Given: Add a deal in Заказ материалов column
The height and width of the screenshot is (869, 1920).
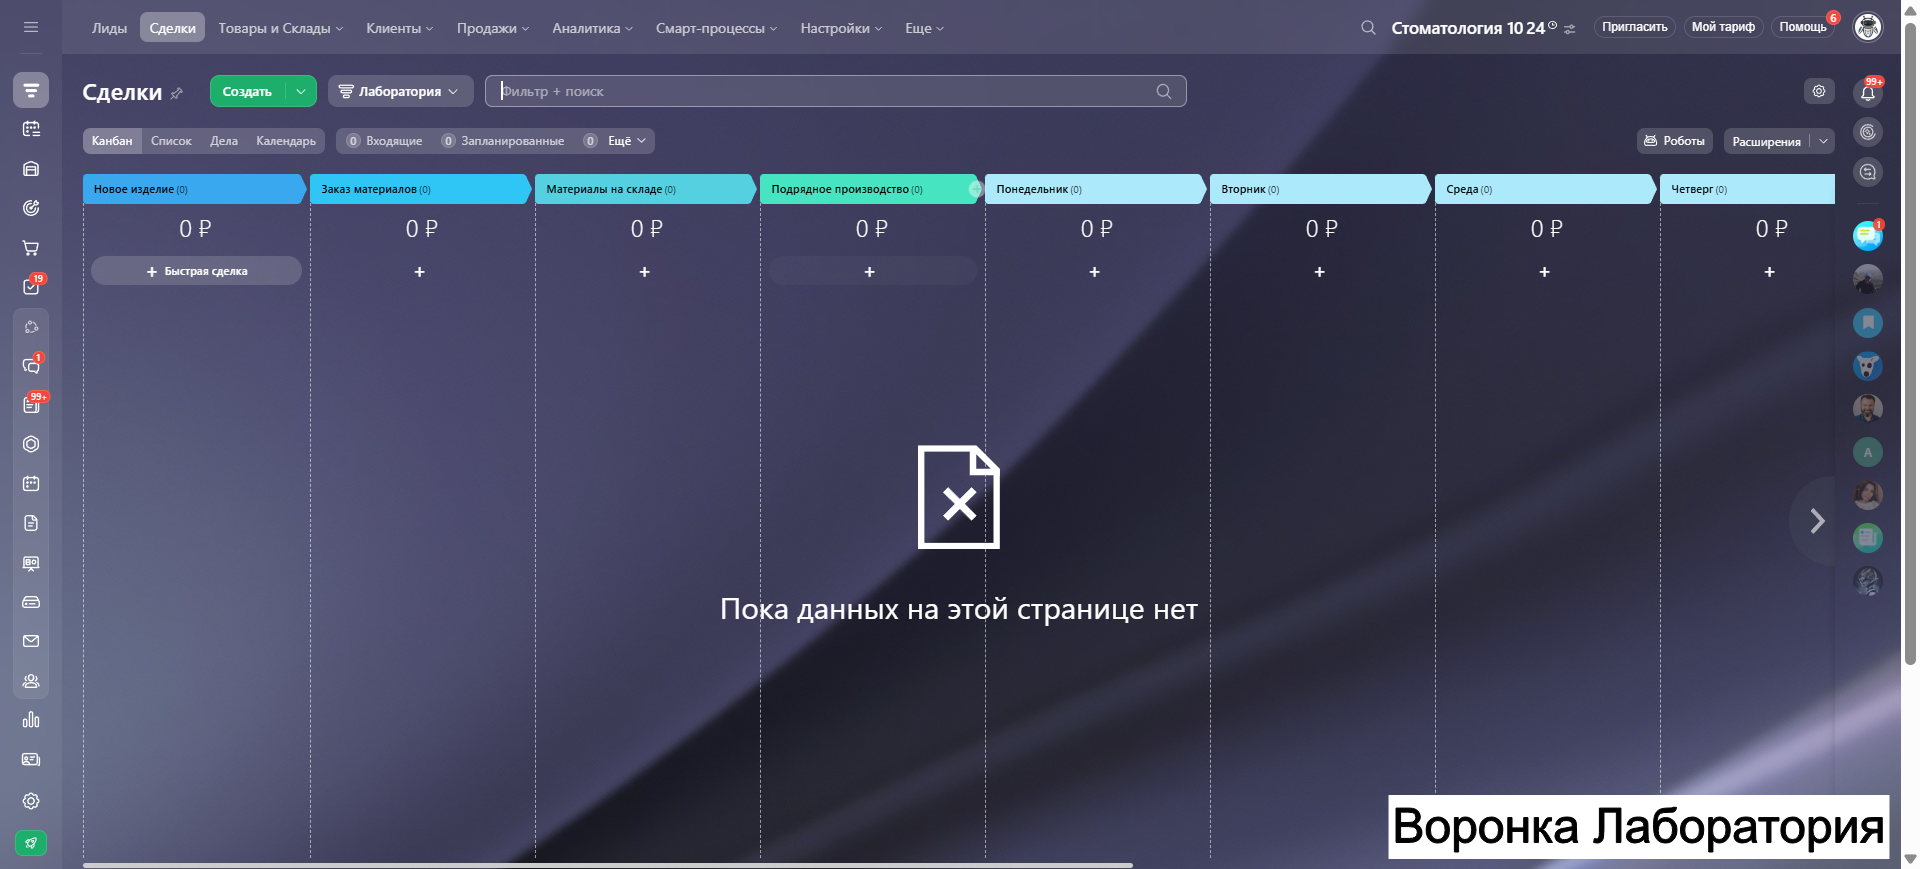Looking at the screenshot, I should (420, 271).
